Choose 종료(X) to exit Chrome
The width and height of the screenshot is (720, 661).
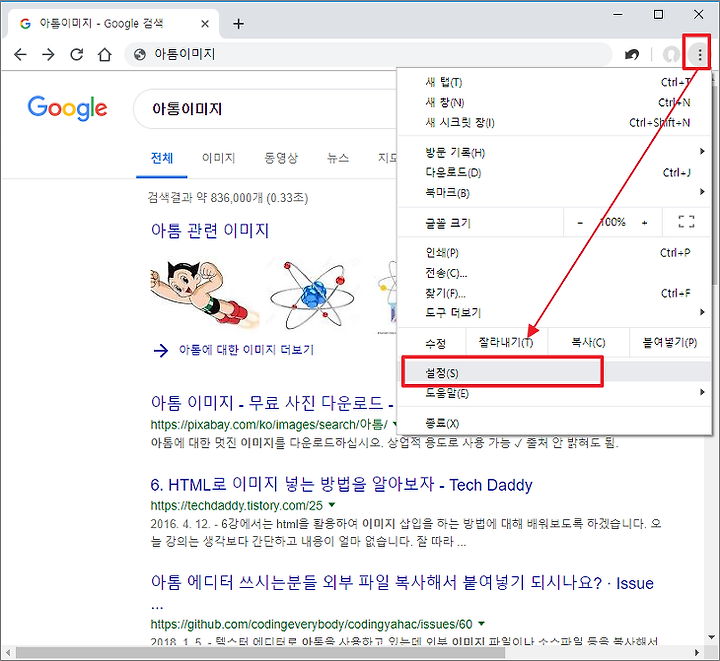554,423
